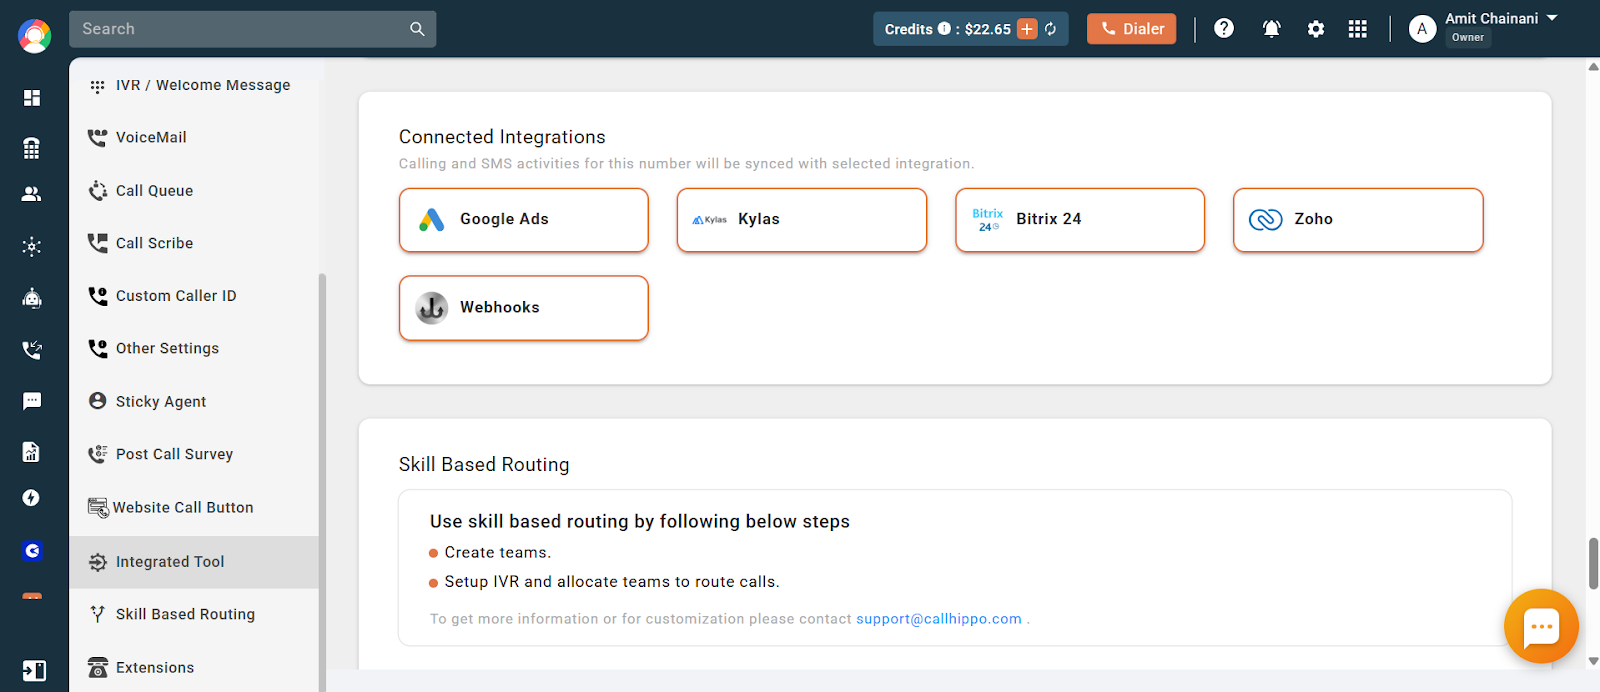
Task: Open the live chat support bubble
Action: 1541,626
